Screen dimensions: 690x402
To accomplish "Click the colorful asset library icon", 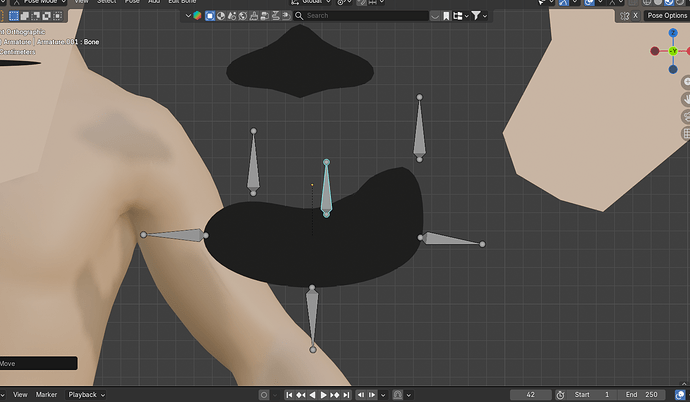I will [197, 16].
